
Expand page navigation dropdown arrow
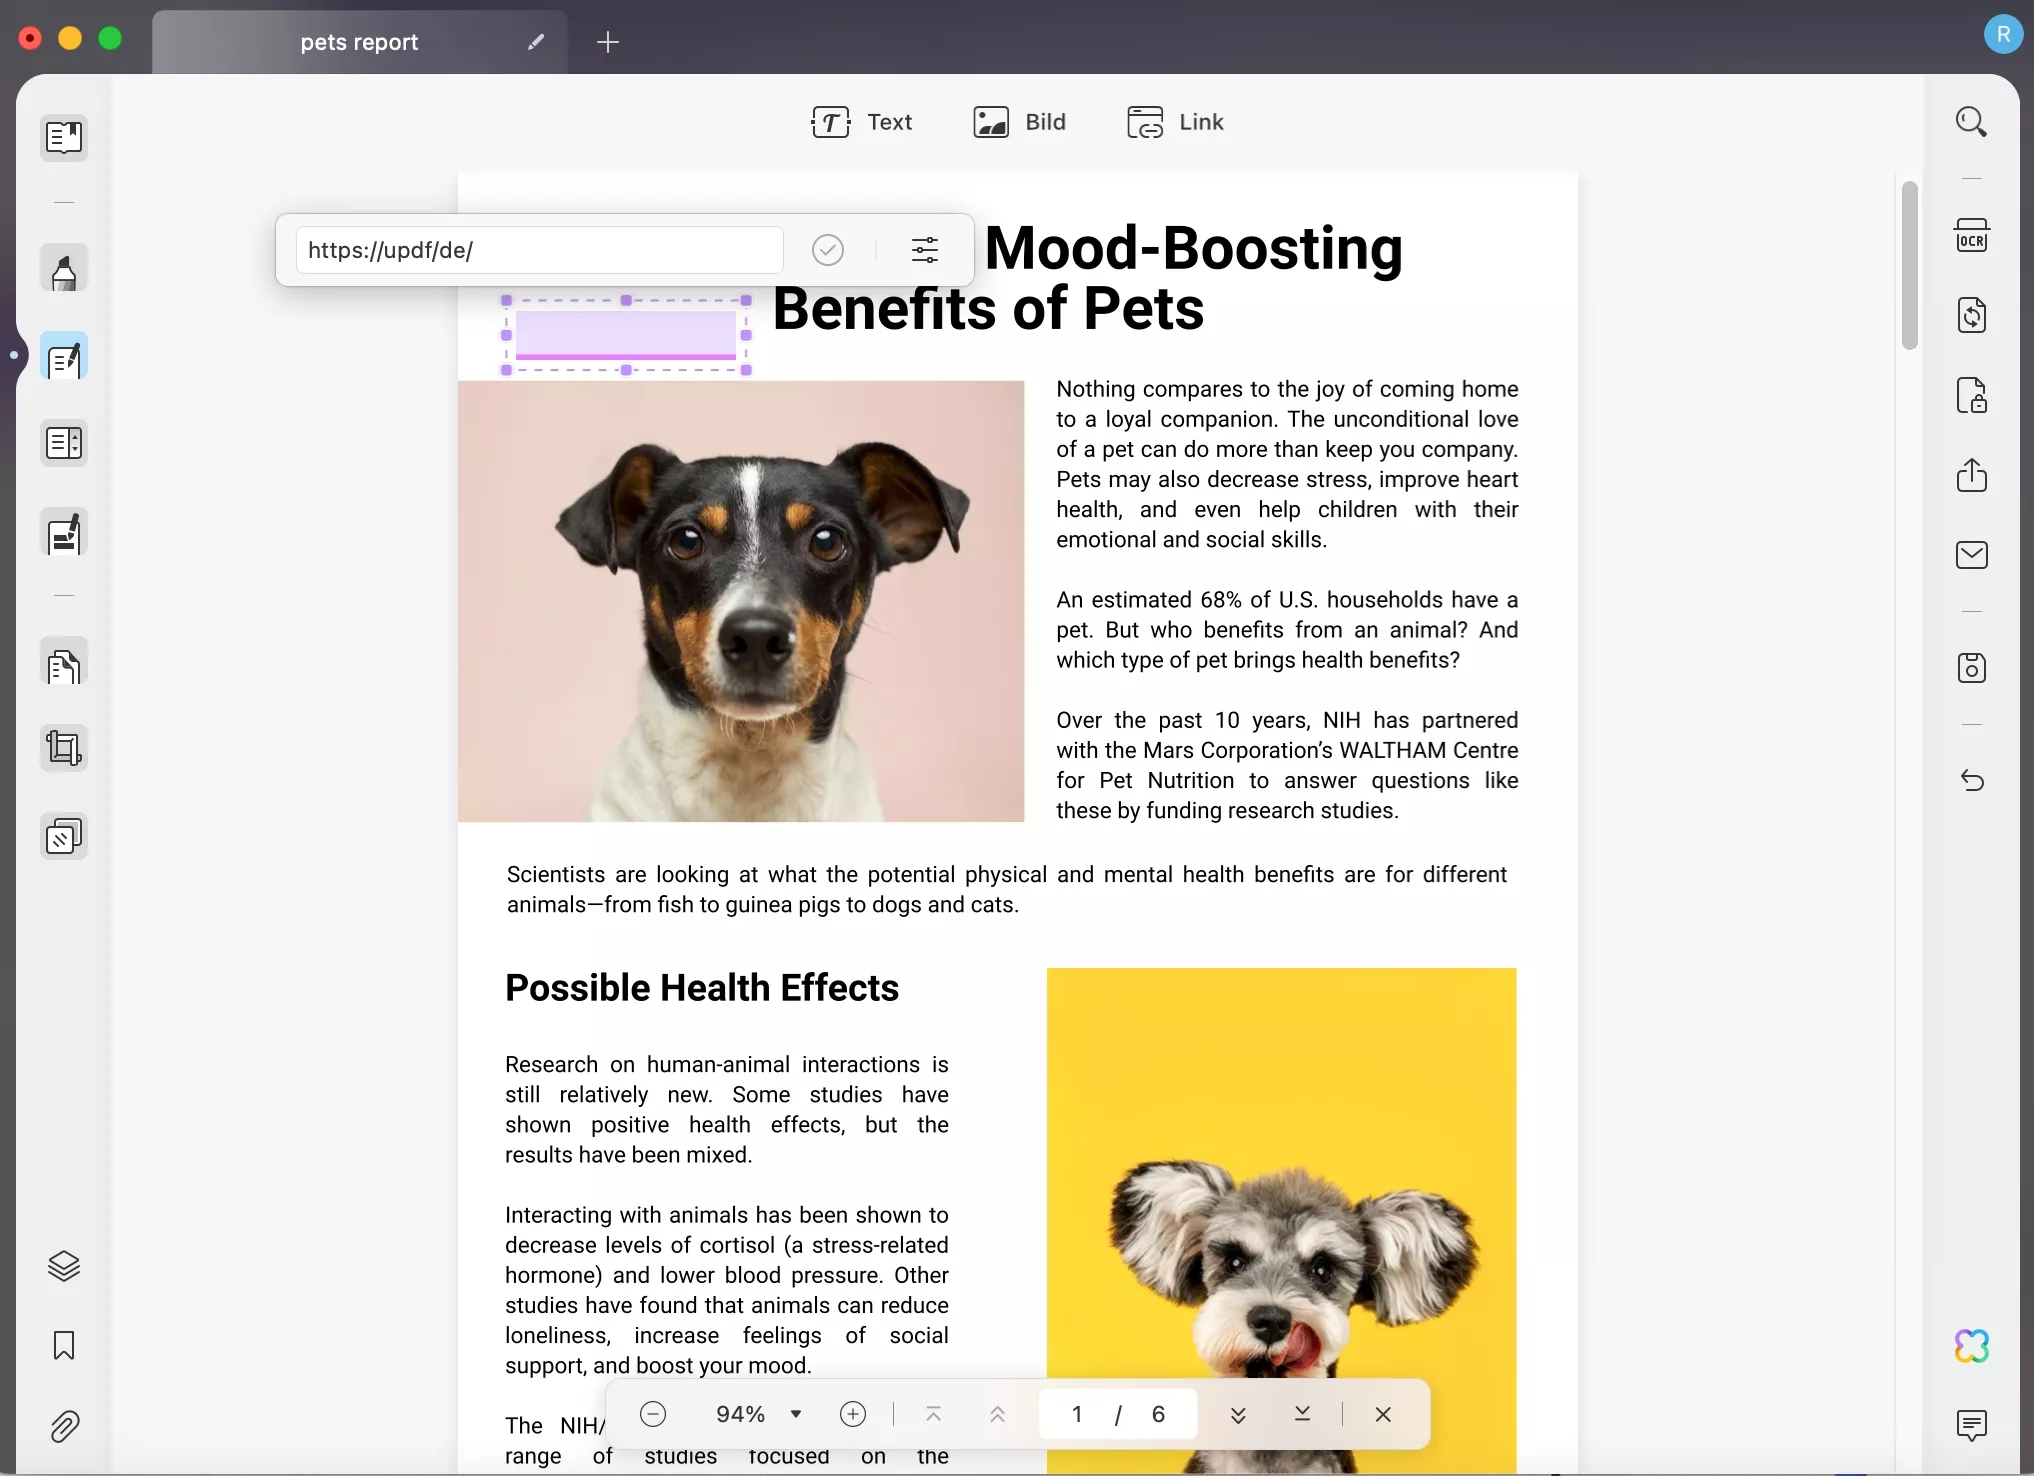coord(796,1413)
